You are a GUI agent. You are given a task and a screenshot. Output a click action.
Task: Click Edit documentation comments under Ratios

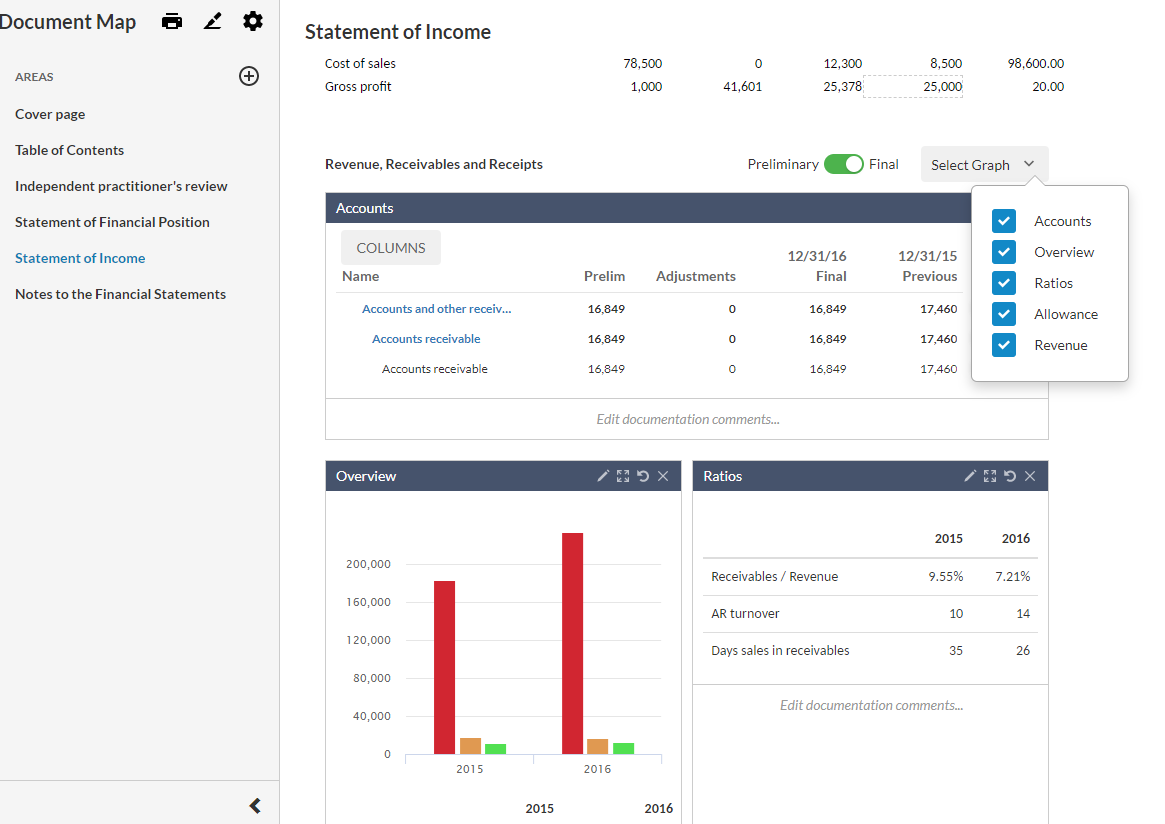870,704
